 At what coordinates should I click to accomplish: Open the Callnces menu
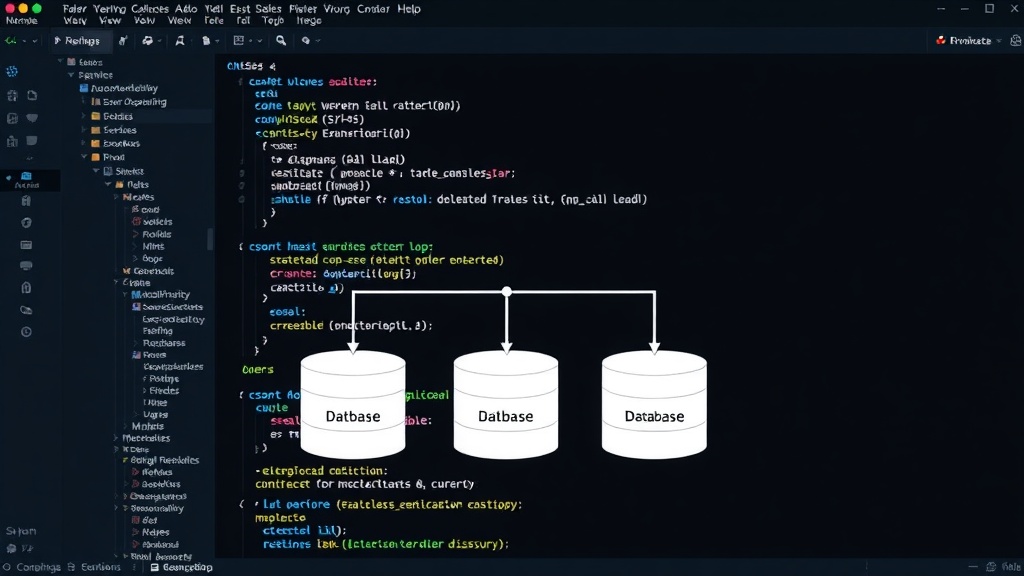pos(150,9)
